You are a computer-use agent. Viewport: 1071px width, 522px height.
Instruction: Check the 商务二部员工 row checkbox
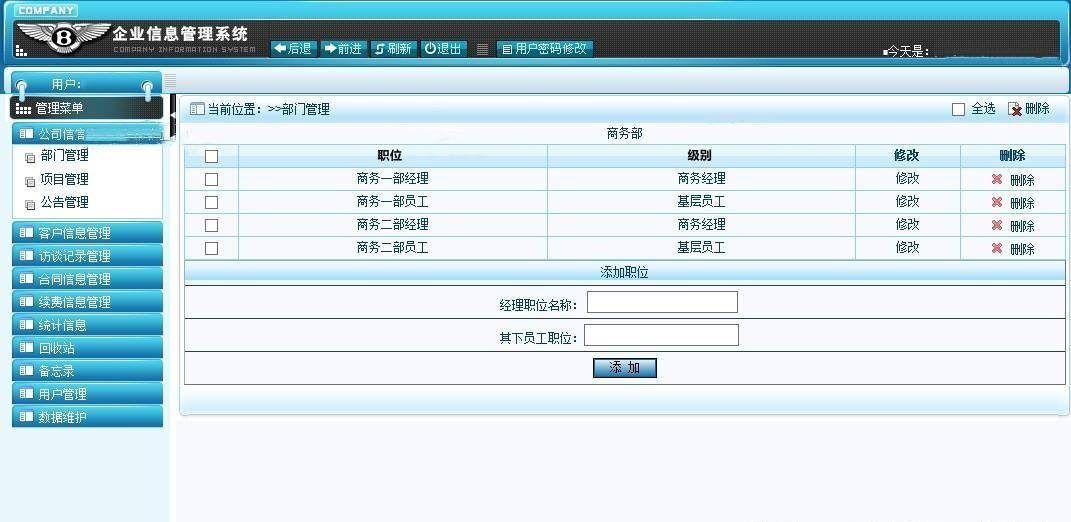point(211,248)
